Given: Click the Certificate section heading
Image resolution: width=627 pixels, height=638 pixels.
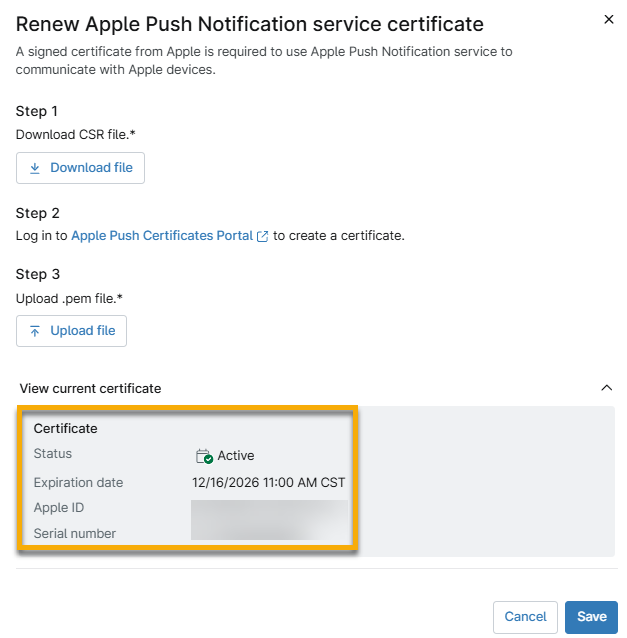Looking at the screenshot, I should [66, 428].
